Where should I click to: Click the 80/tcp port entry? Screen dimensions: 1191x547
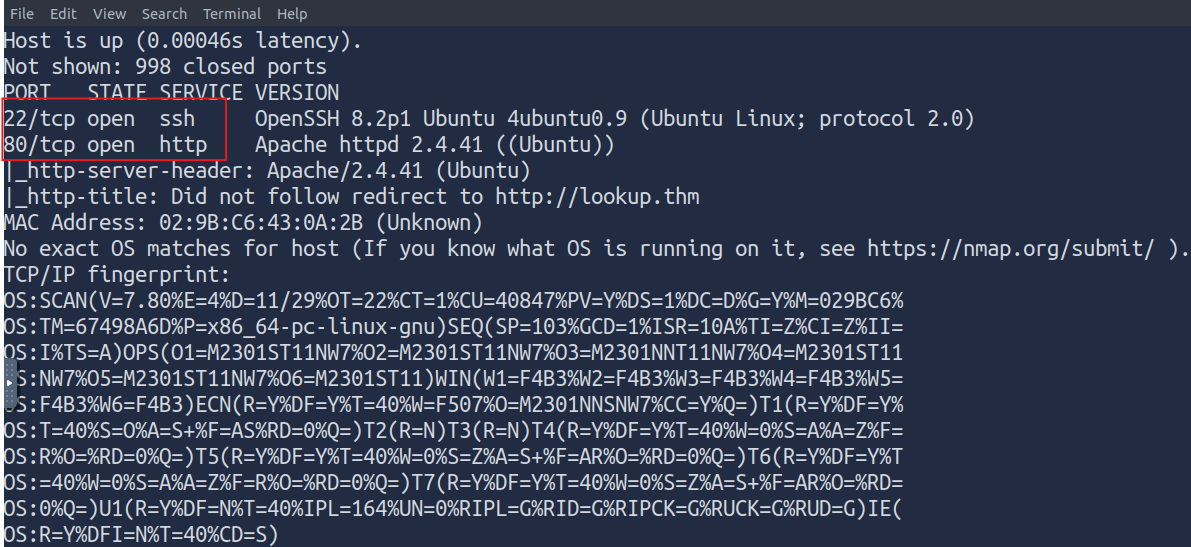pyautogui.click(x=39, y=145)
